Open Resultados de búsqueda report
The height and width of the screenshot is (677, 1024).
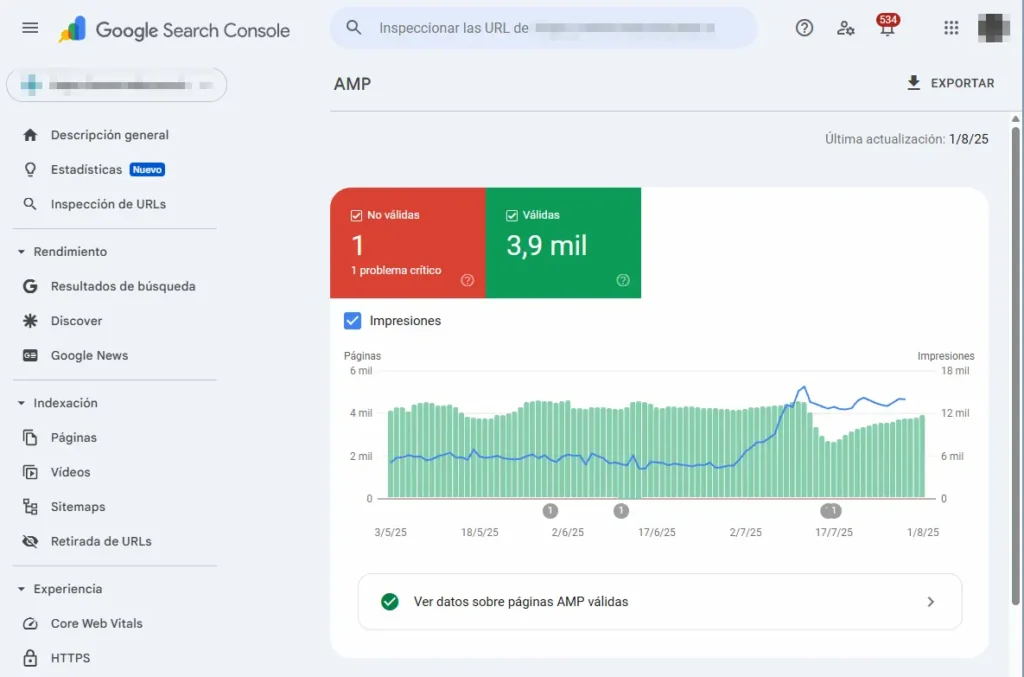[x=123, y=286]
